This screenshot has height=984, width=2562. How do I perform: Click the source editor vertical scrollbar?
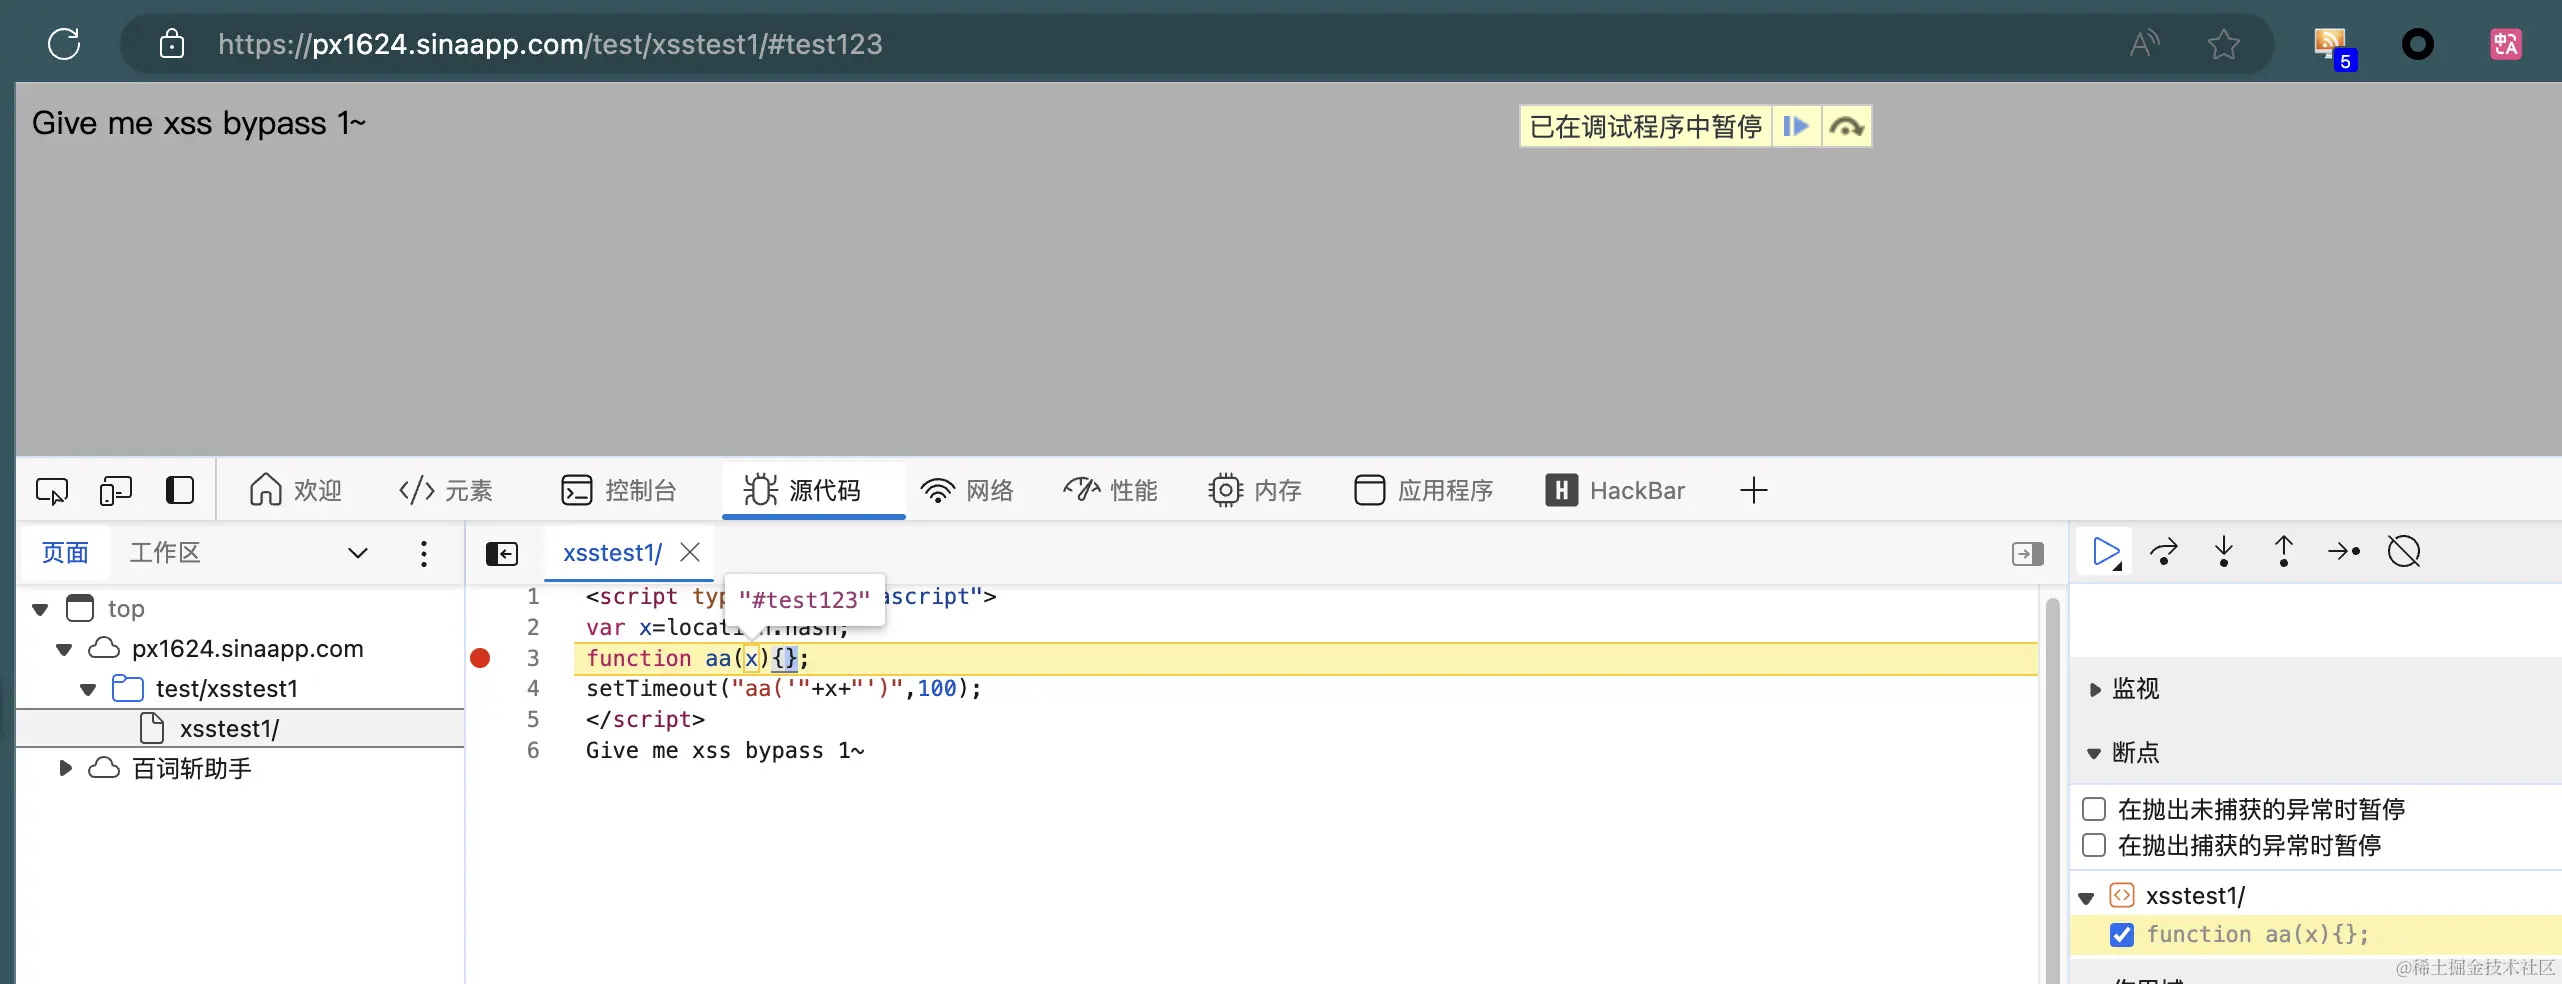tap(2052, 790)
